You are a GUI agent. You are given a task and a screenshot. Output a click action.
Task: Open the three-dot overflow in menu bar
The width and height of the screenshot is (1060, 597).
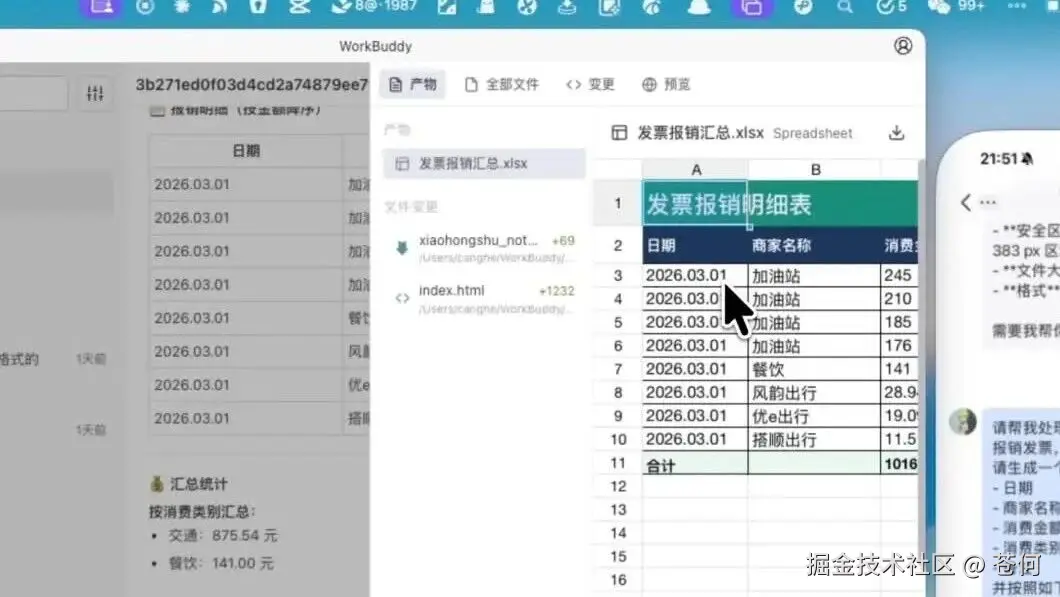tap(1016, 6)
